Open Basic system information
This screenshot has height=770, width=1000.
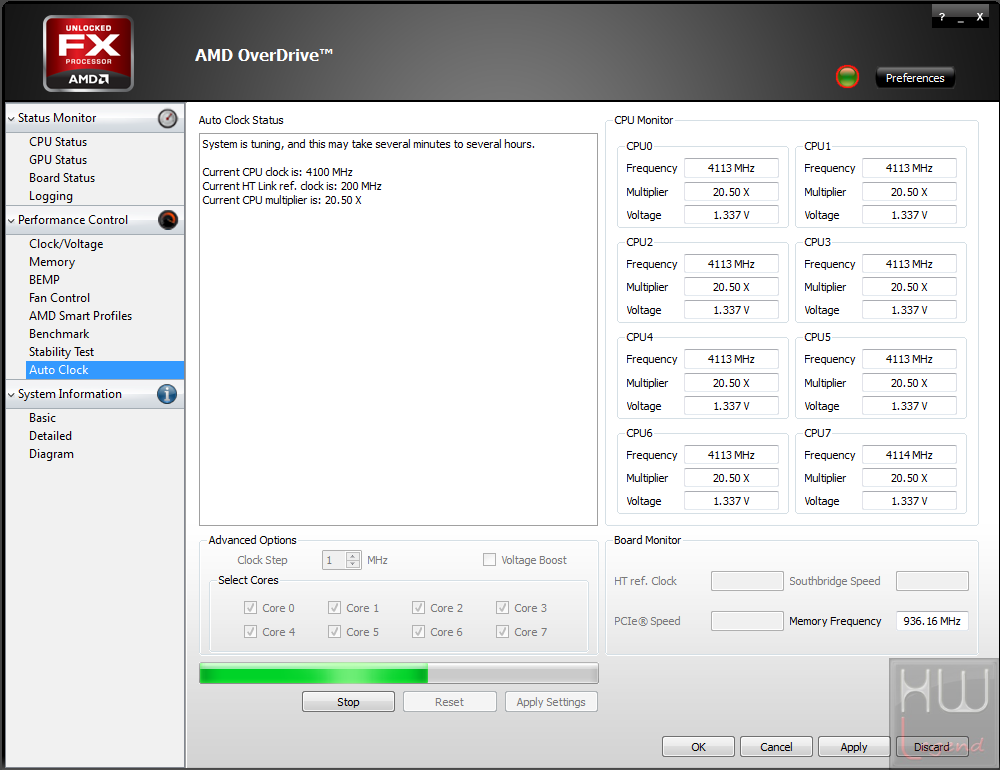point(43,418)
